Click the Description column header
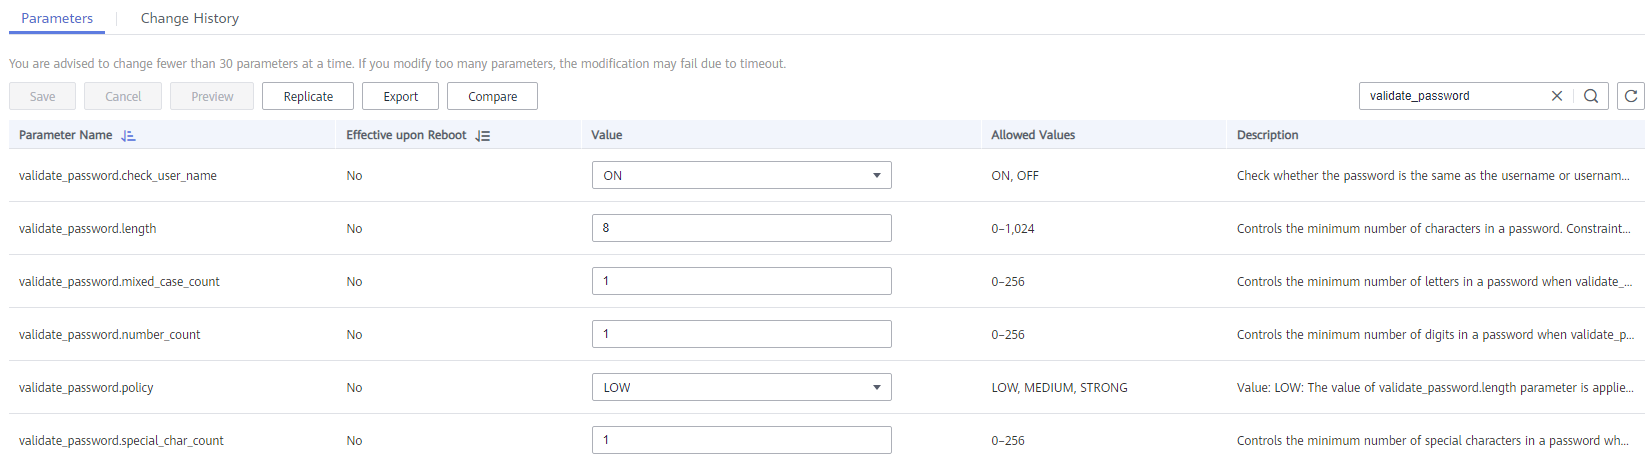Viewport: 1648px width, 462px height. 1267,135
